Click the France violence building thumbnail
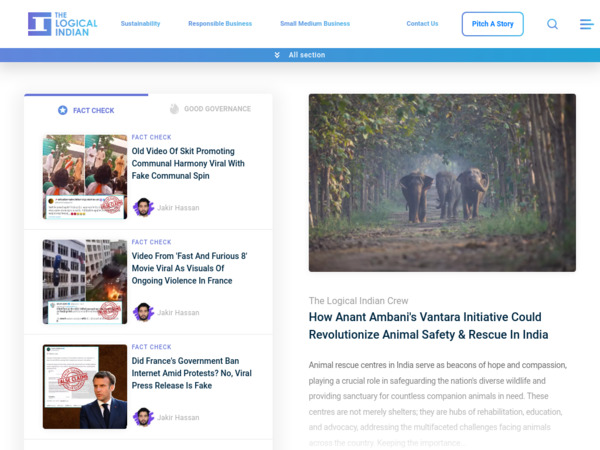The image size is (600, 450). pos(85,282)
